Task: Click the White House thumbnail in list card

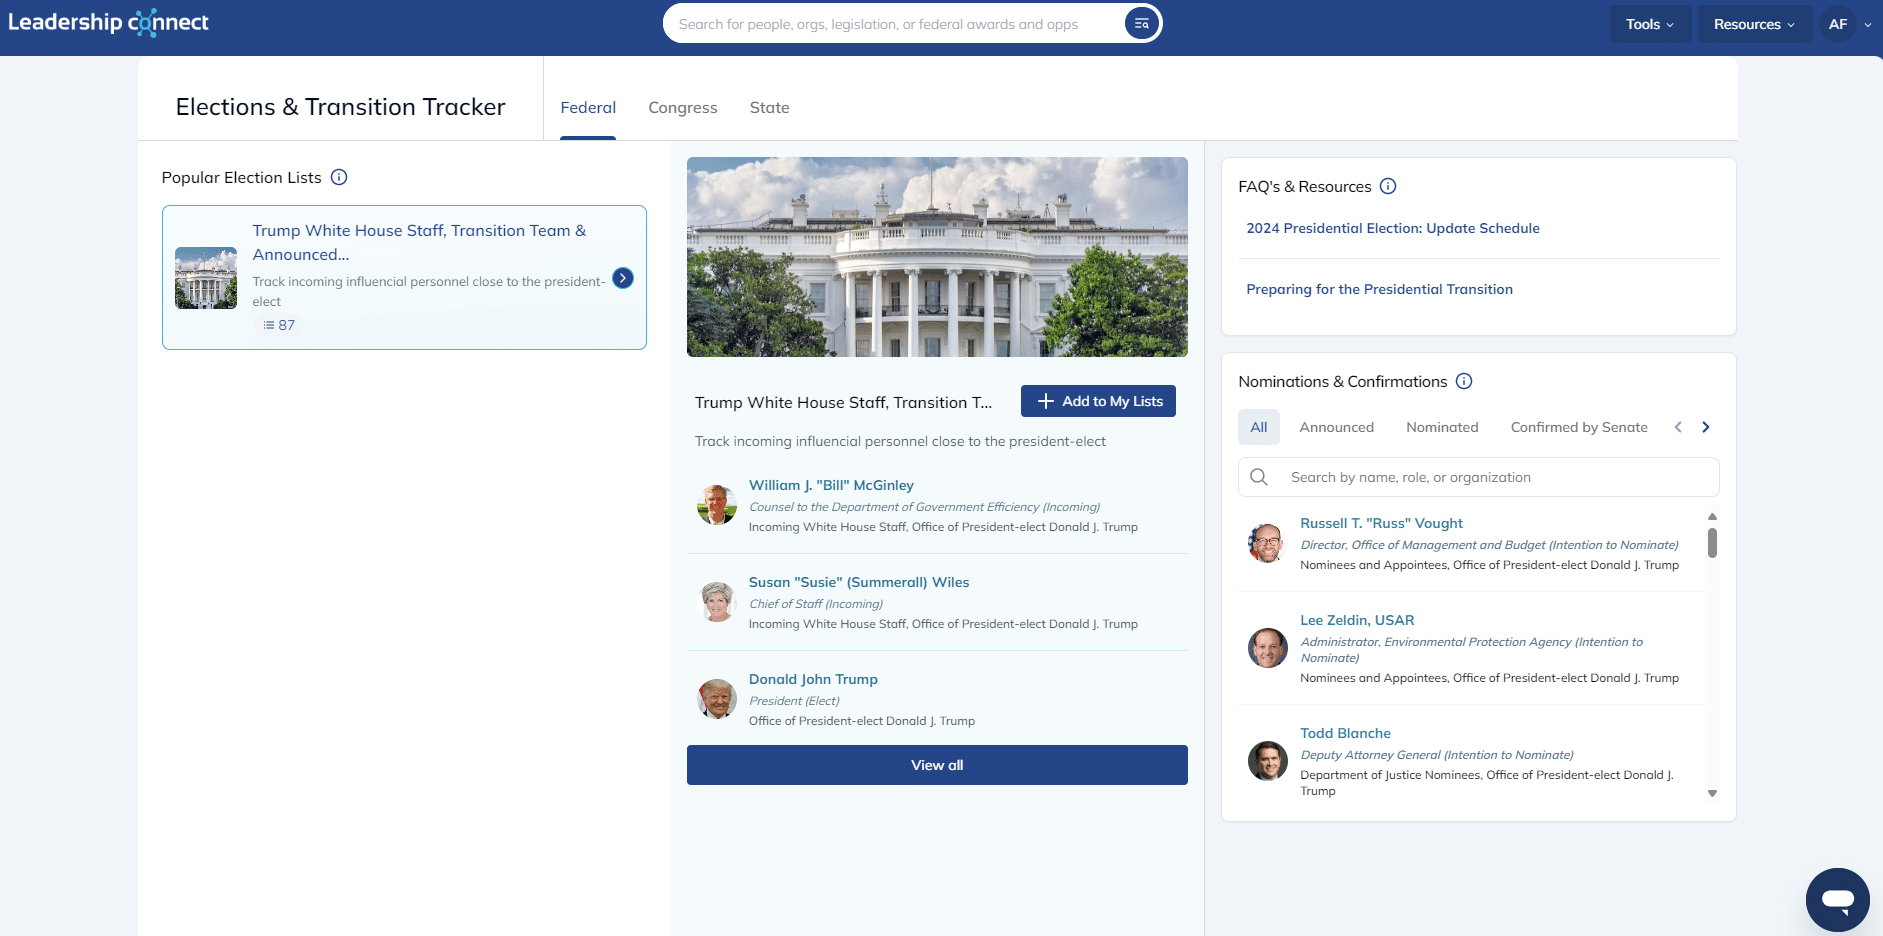Action: (x=206, y=278)
